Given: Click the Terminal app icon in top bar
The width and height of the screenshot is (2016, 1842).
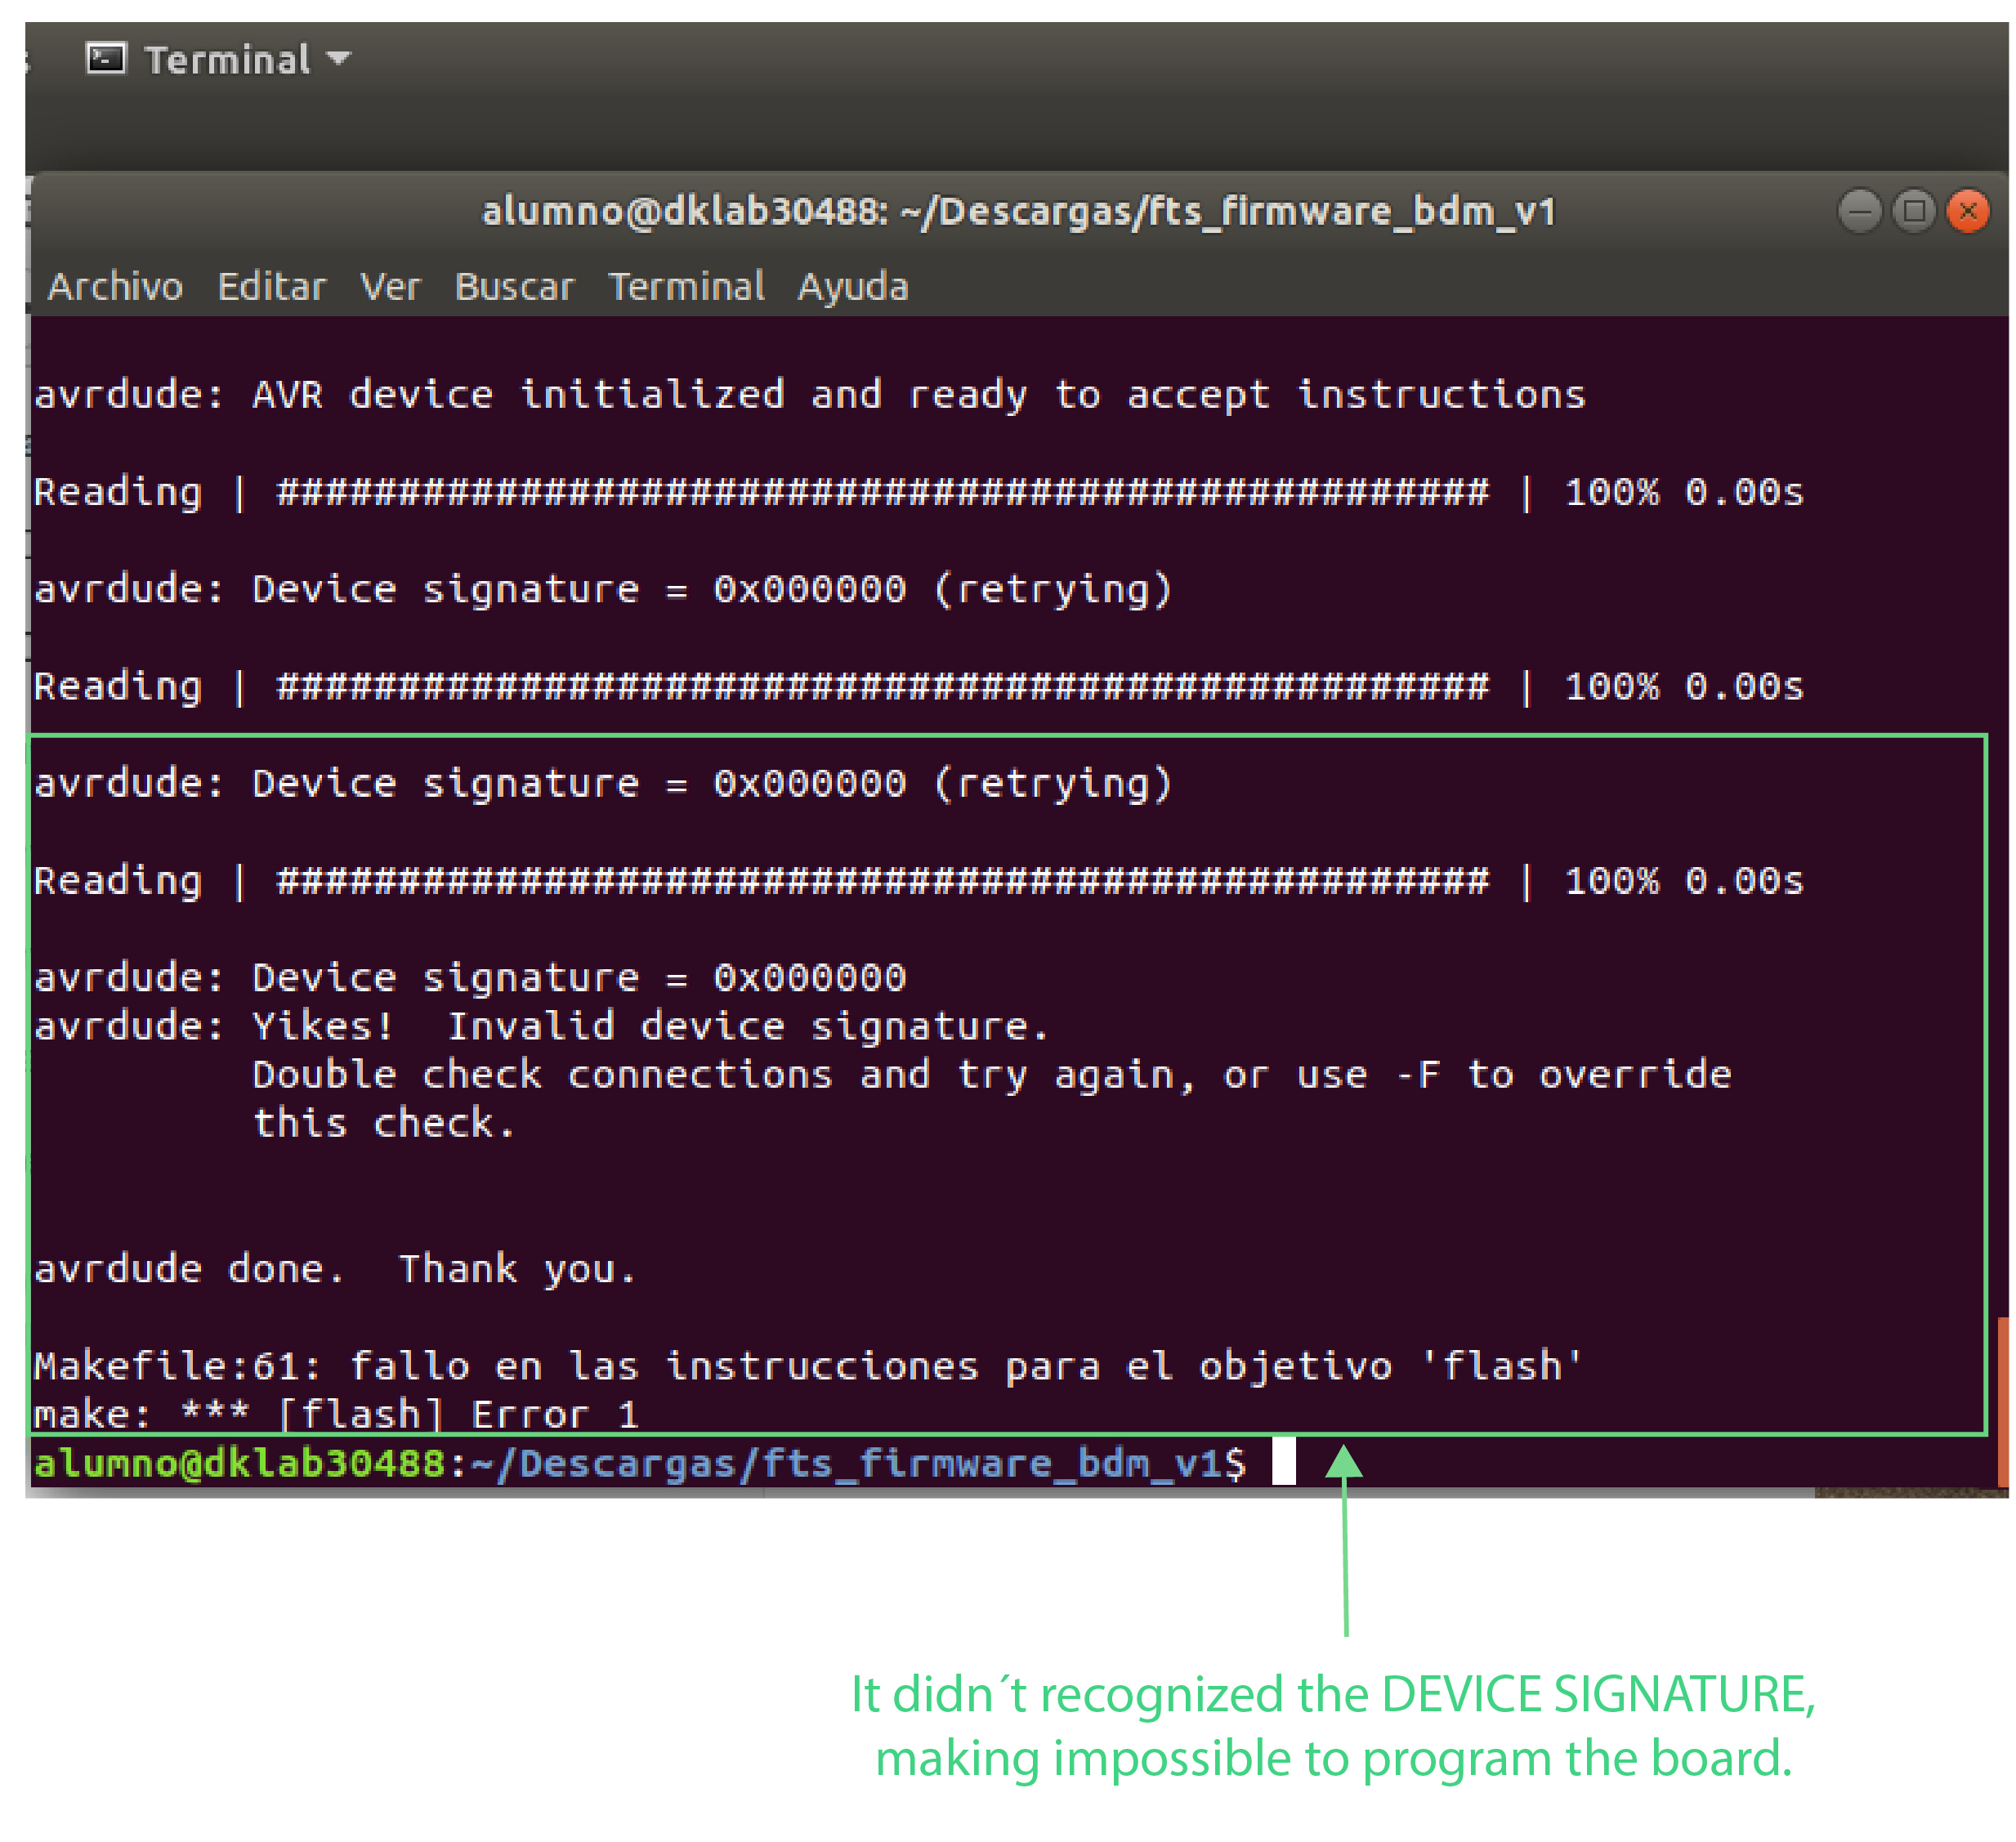Looking at the screenshot, I should [106, 59].
